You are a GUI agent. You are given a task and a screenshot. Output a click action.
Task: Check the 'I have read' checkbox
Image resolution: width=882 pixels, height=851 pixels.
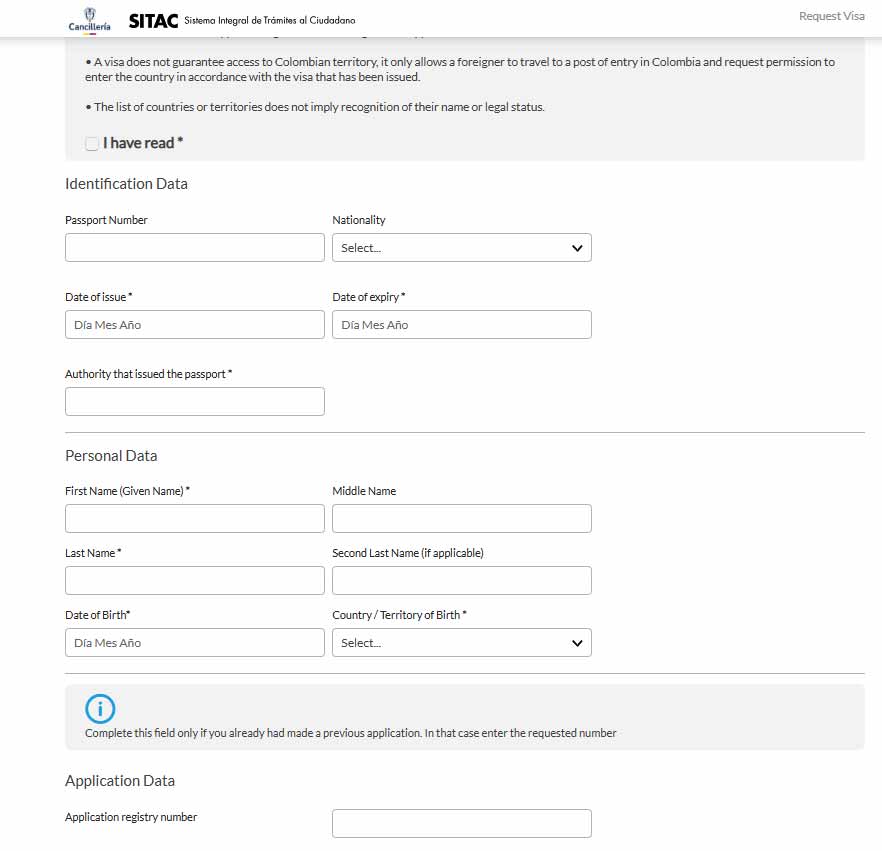(x=92, y=143)
